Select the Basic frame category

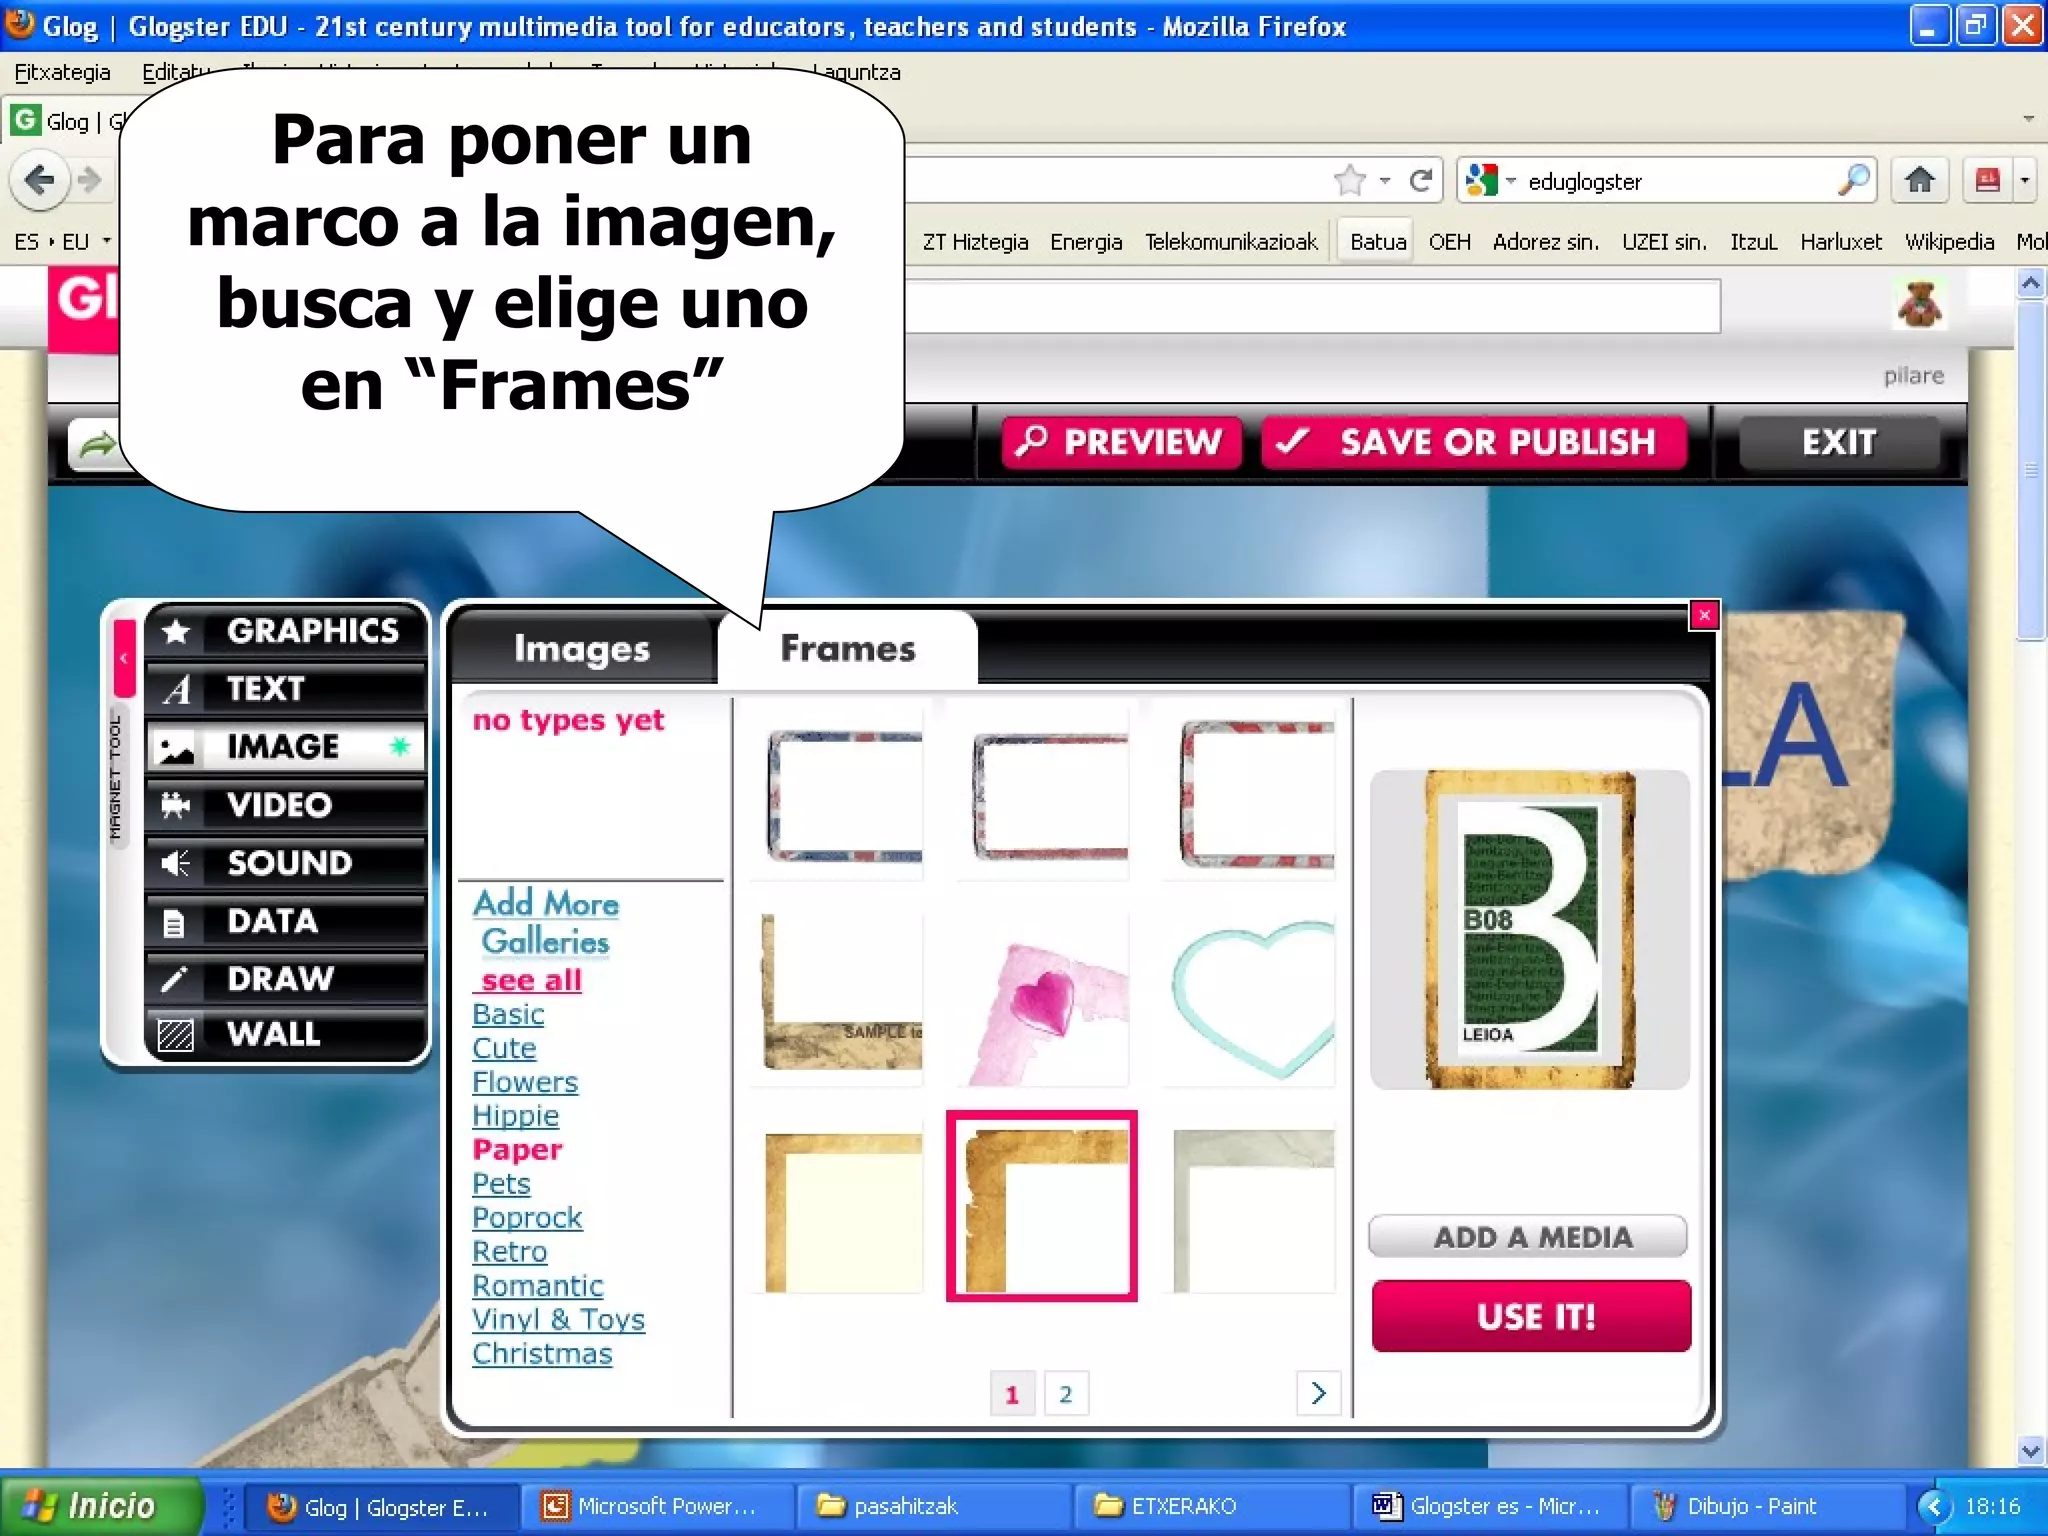(x=508, y=1014)
